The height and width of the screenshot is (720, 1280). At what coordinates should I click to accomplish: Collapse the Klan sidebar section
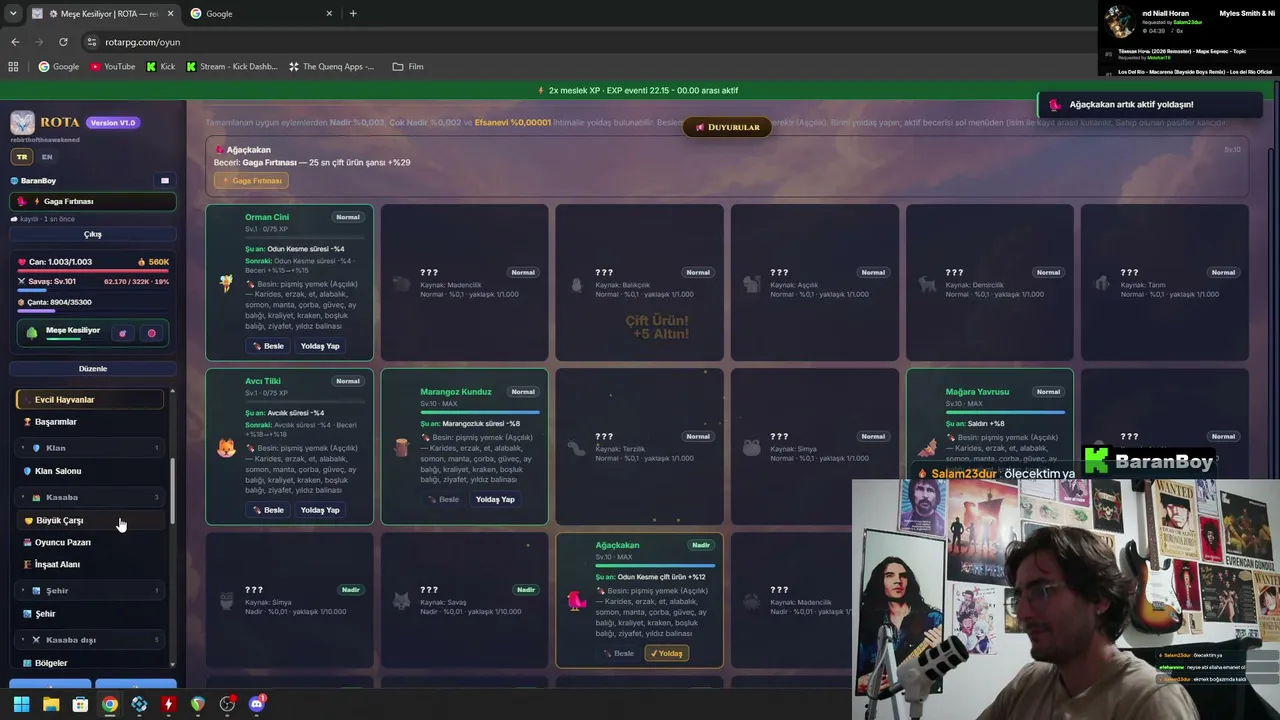(90, 448)
